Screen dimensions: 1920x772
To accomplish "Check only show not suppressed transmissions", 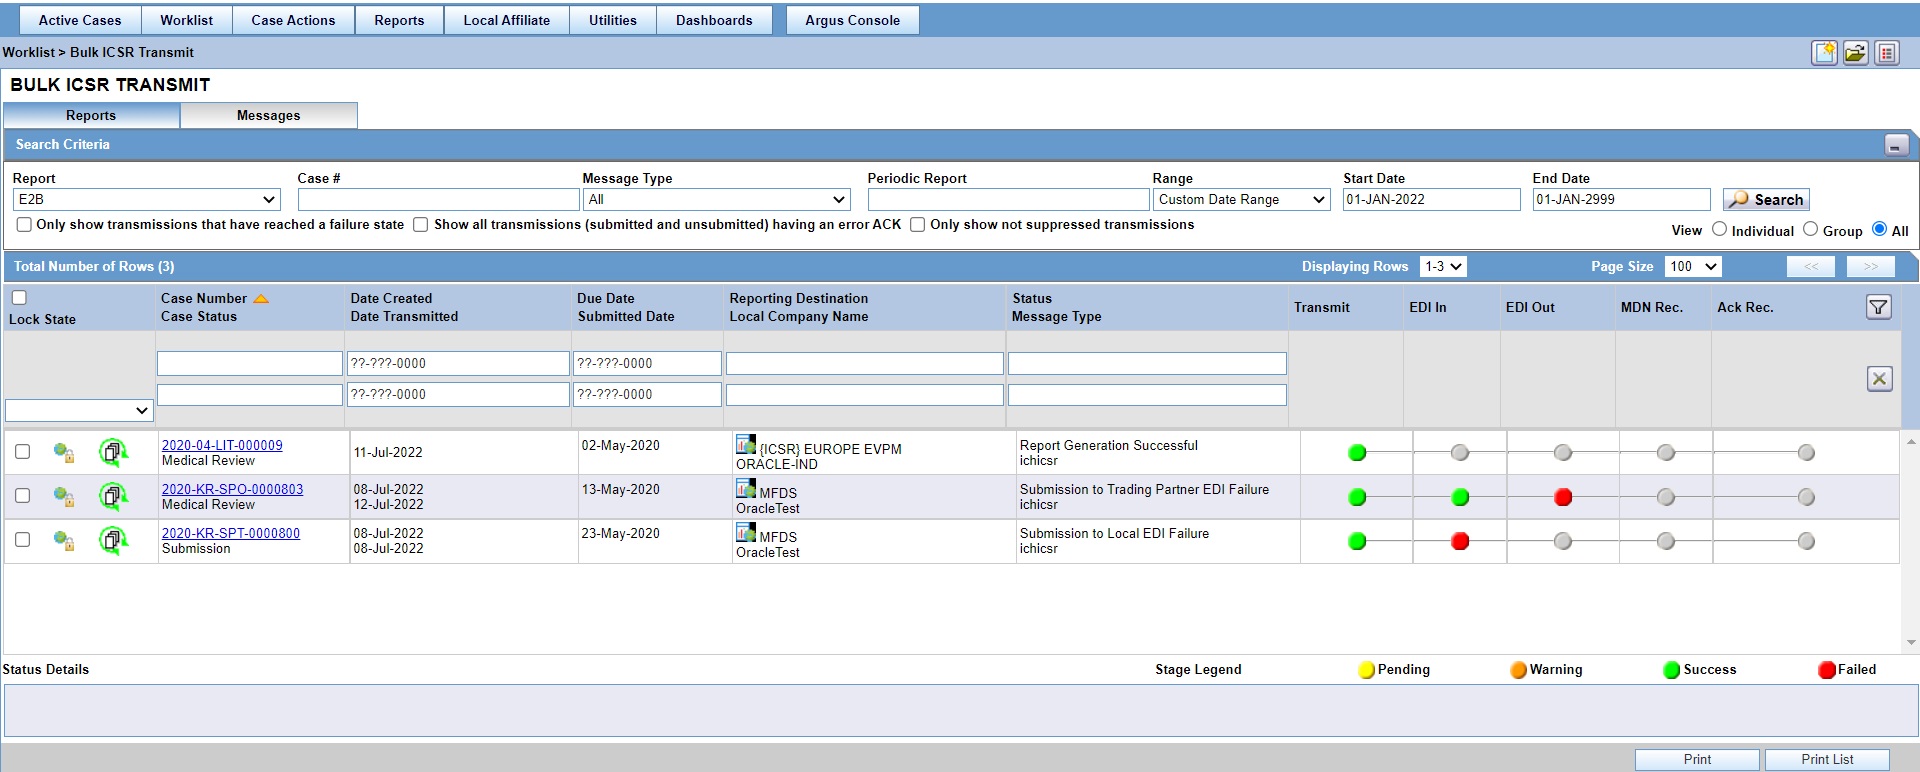I will pyautogui.click(x=917, y=225).
